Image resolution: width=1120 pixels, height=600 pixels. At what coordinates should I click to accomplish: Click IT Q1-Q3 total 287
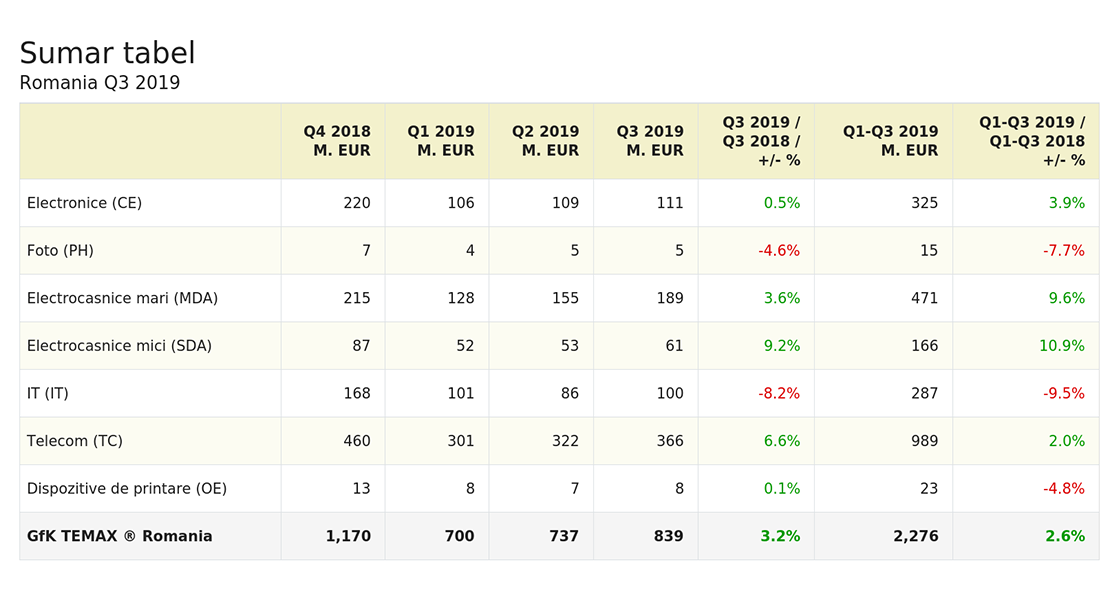(924, 394)
